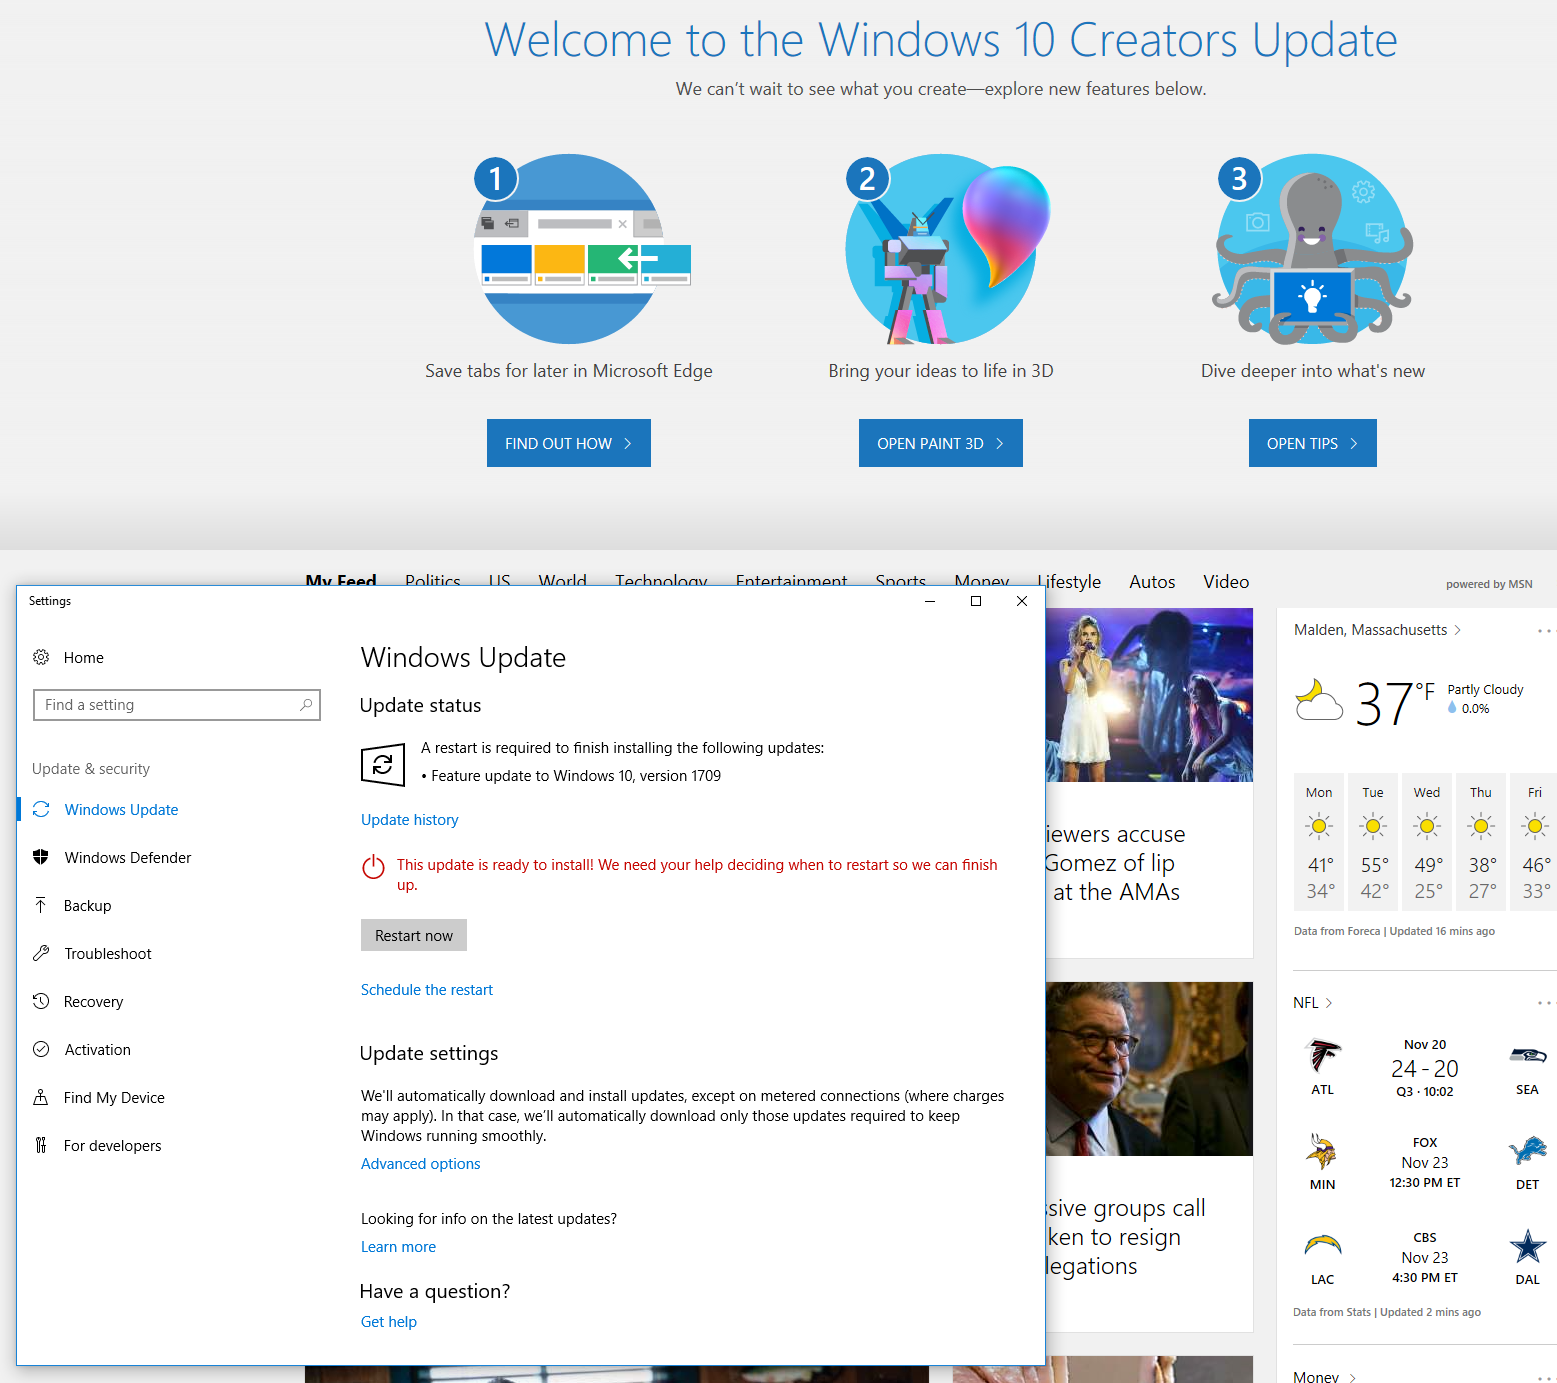
Task: Maximize the Settings window
Action: [x=976, y=601]
